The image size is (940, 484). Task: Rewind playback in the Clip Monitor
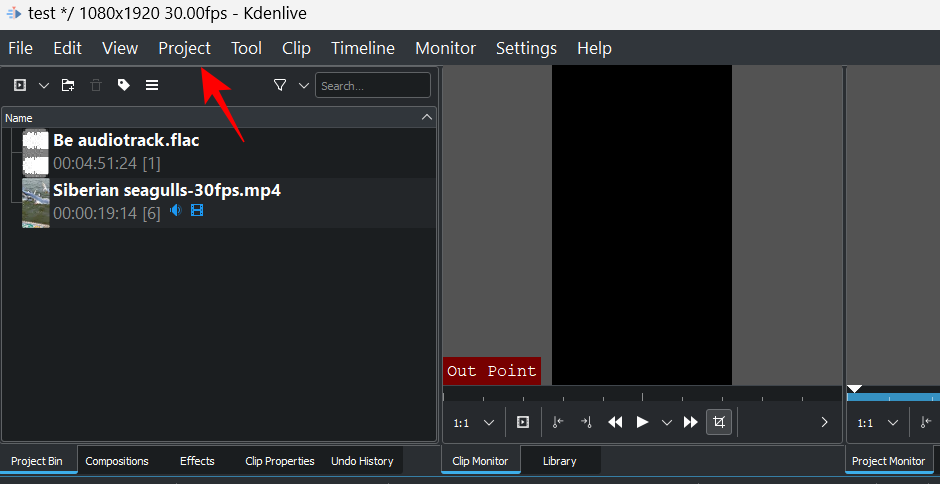click(x=615, y=422)
